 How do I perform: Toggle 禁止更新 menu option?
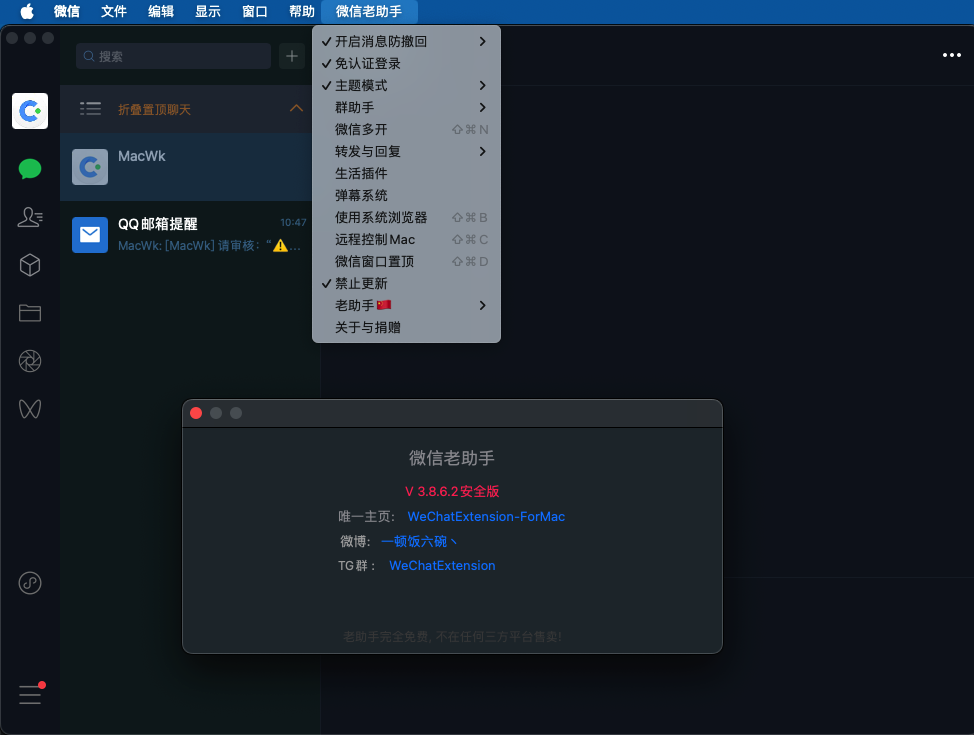406,283
